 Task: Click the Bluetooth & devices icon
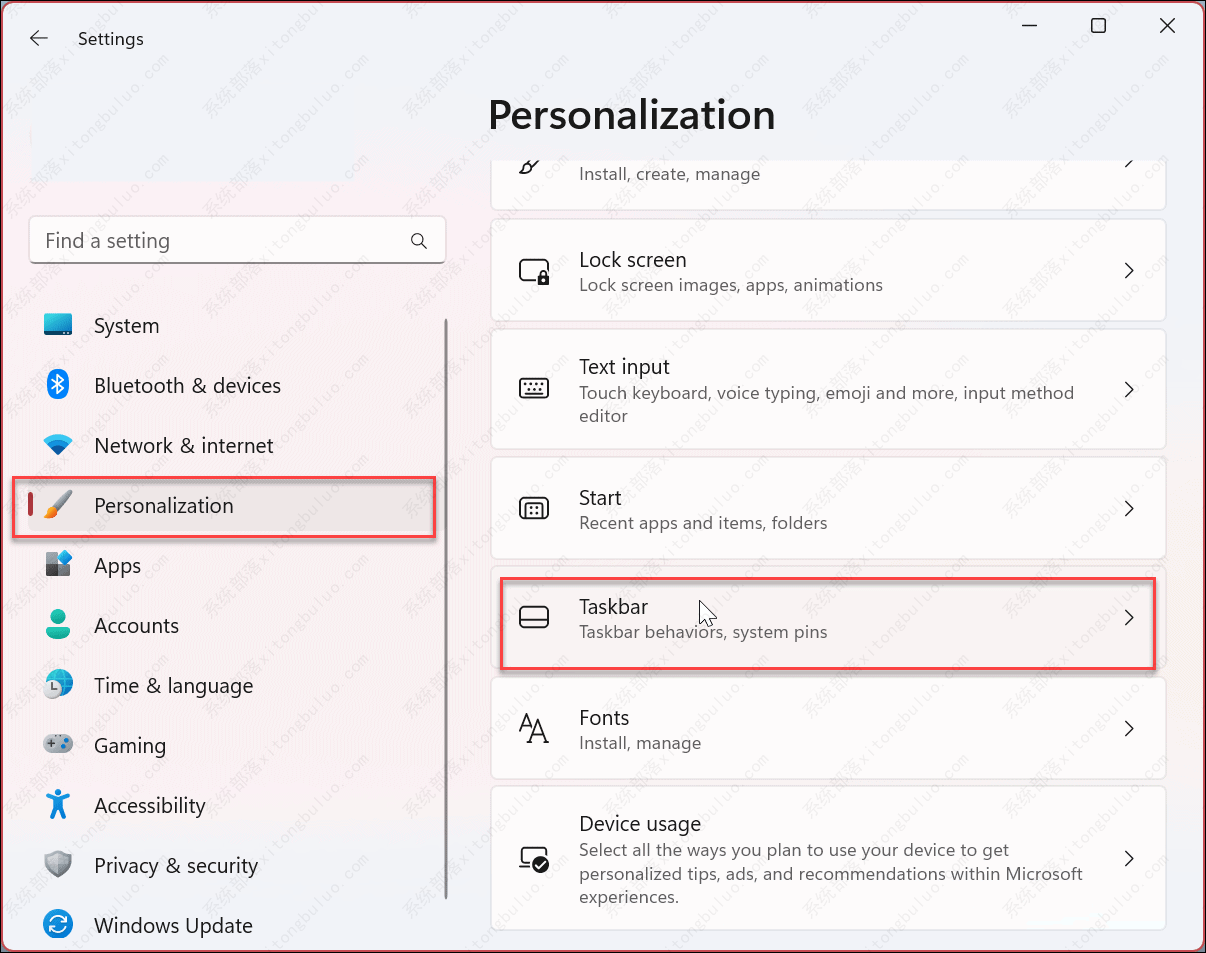57,385
